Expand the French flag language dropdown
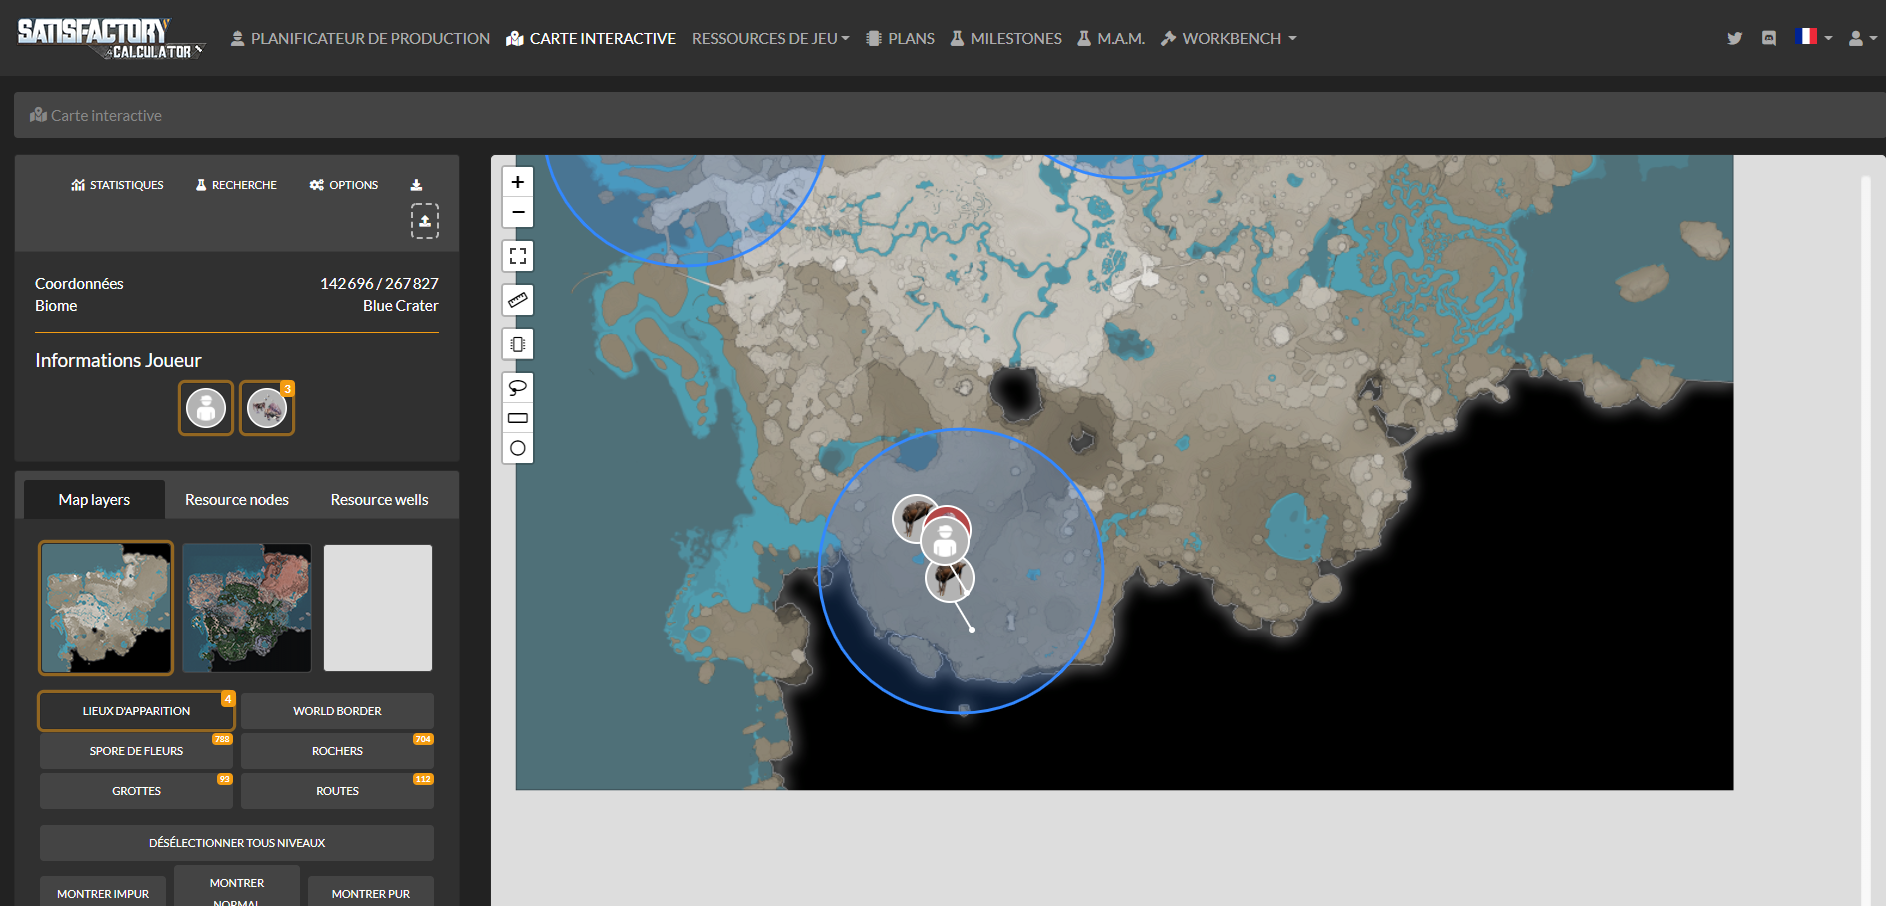Screen dimensions: 1886x906 click(x=1814, y=37)
